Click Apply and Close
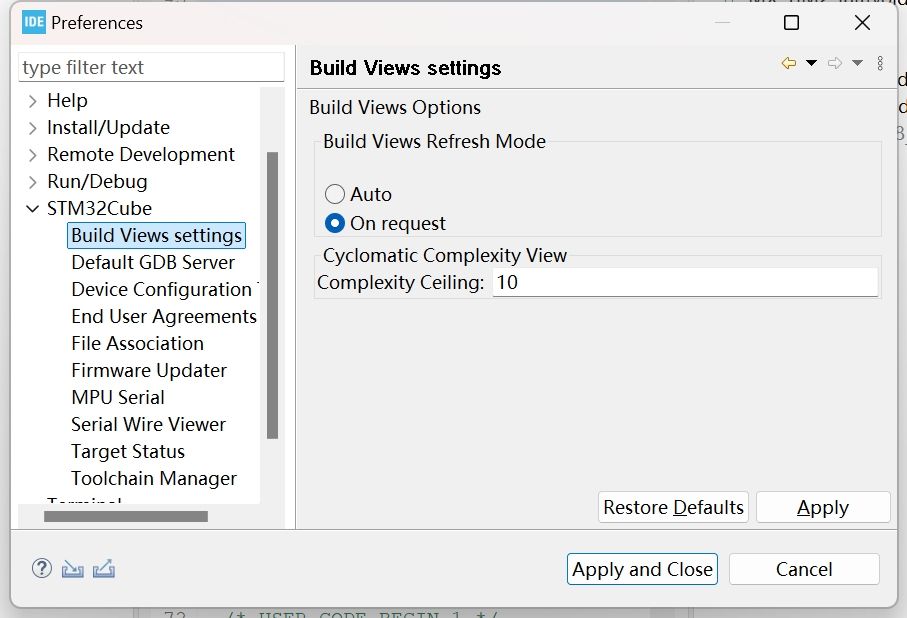Viewport: 907px width, 618px height. tap(642, 570)
